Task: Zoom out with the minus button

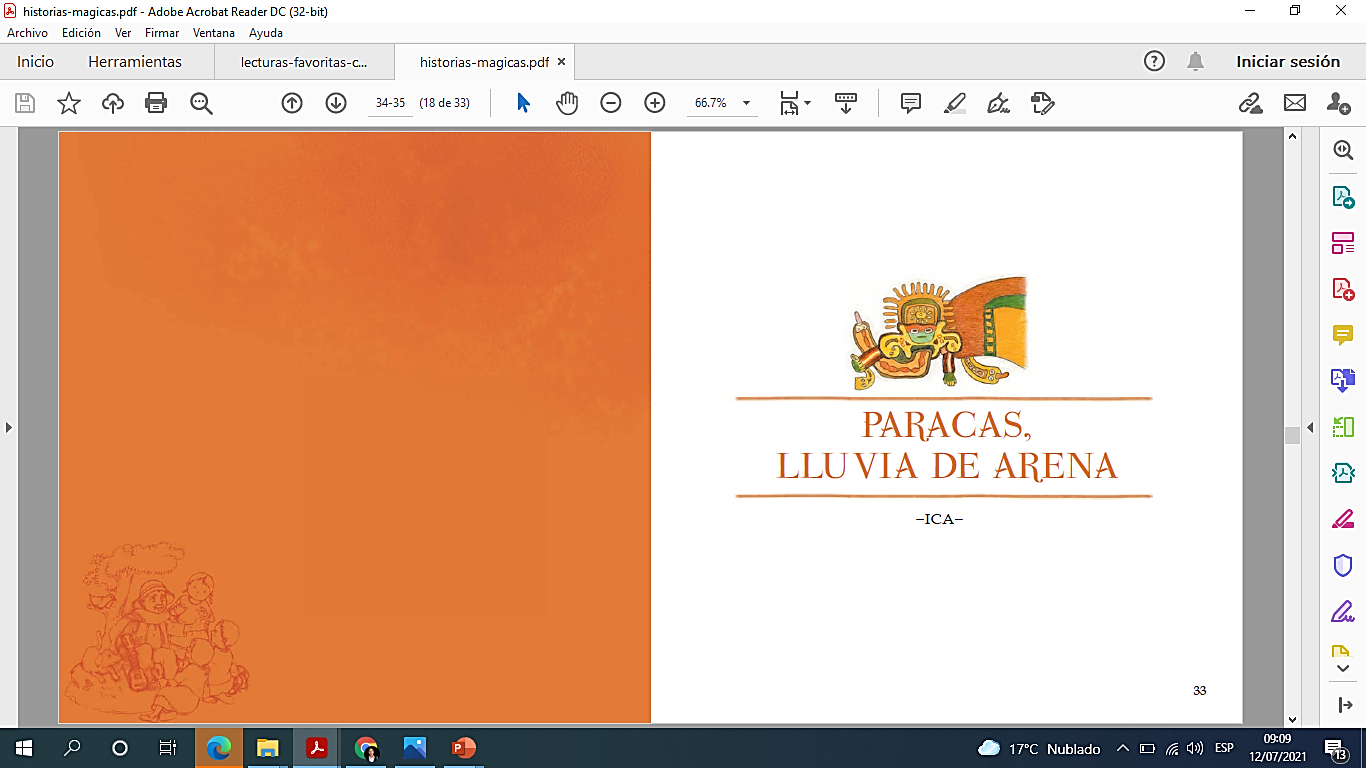Action: click(611, 103)
